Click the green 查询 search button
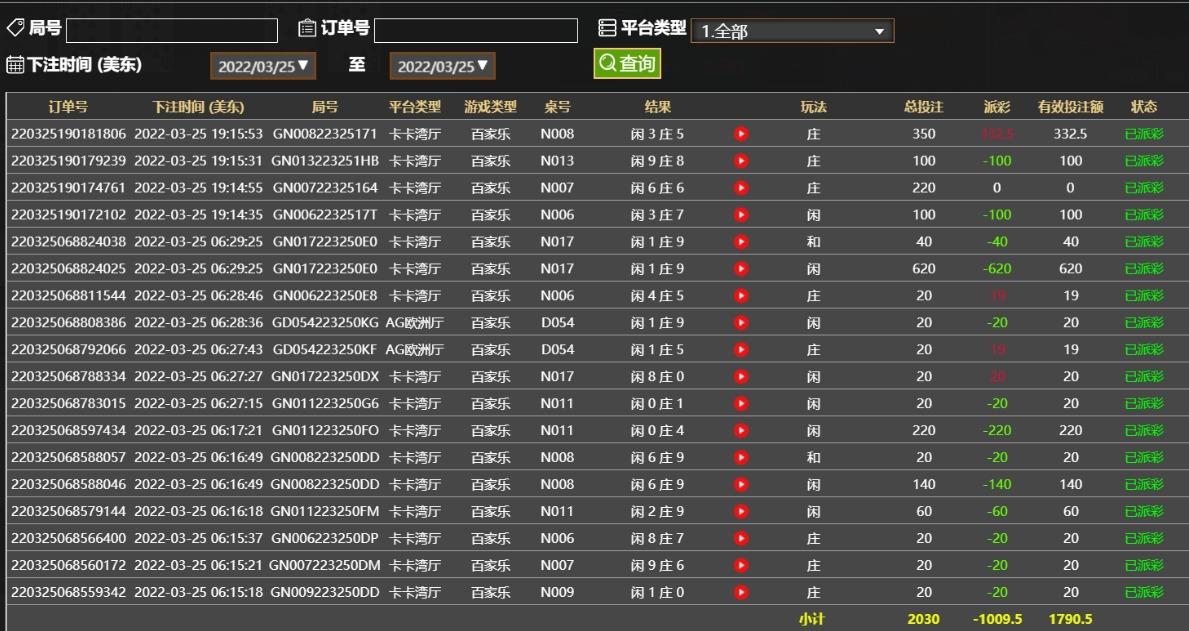The height and width of the screenshot is (631, 1189). [x=627, y=64]
